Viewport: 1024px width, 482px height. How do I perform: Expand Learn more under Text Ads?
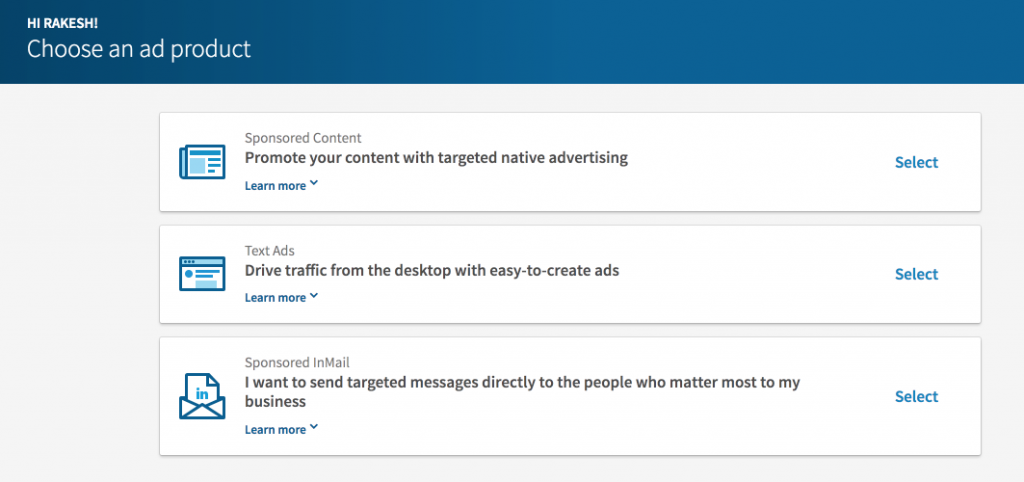pos(281,297)
